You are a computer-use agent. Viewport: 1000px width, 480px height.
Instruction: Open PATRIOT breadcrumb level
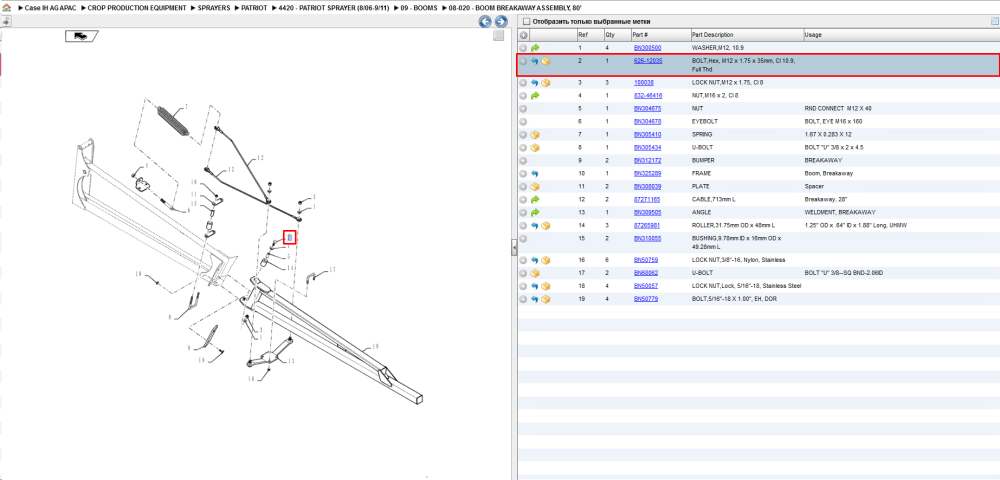(254, 9)
